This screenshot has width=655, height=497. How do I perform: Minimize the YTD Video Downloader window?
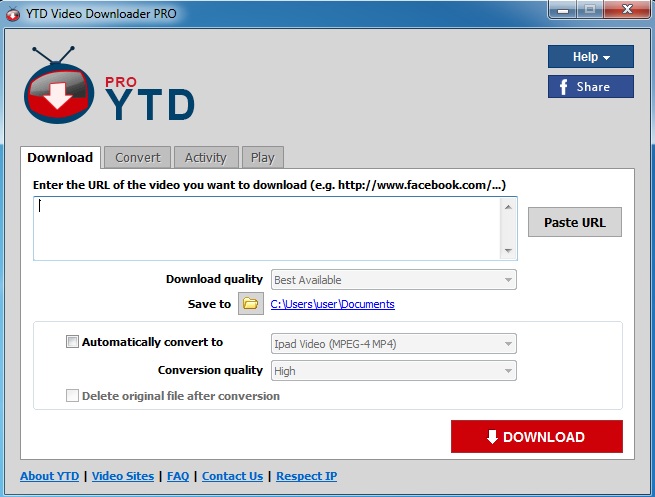pyautogui.click(x=563, y=10)
